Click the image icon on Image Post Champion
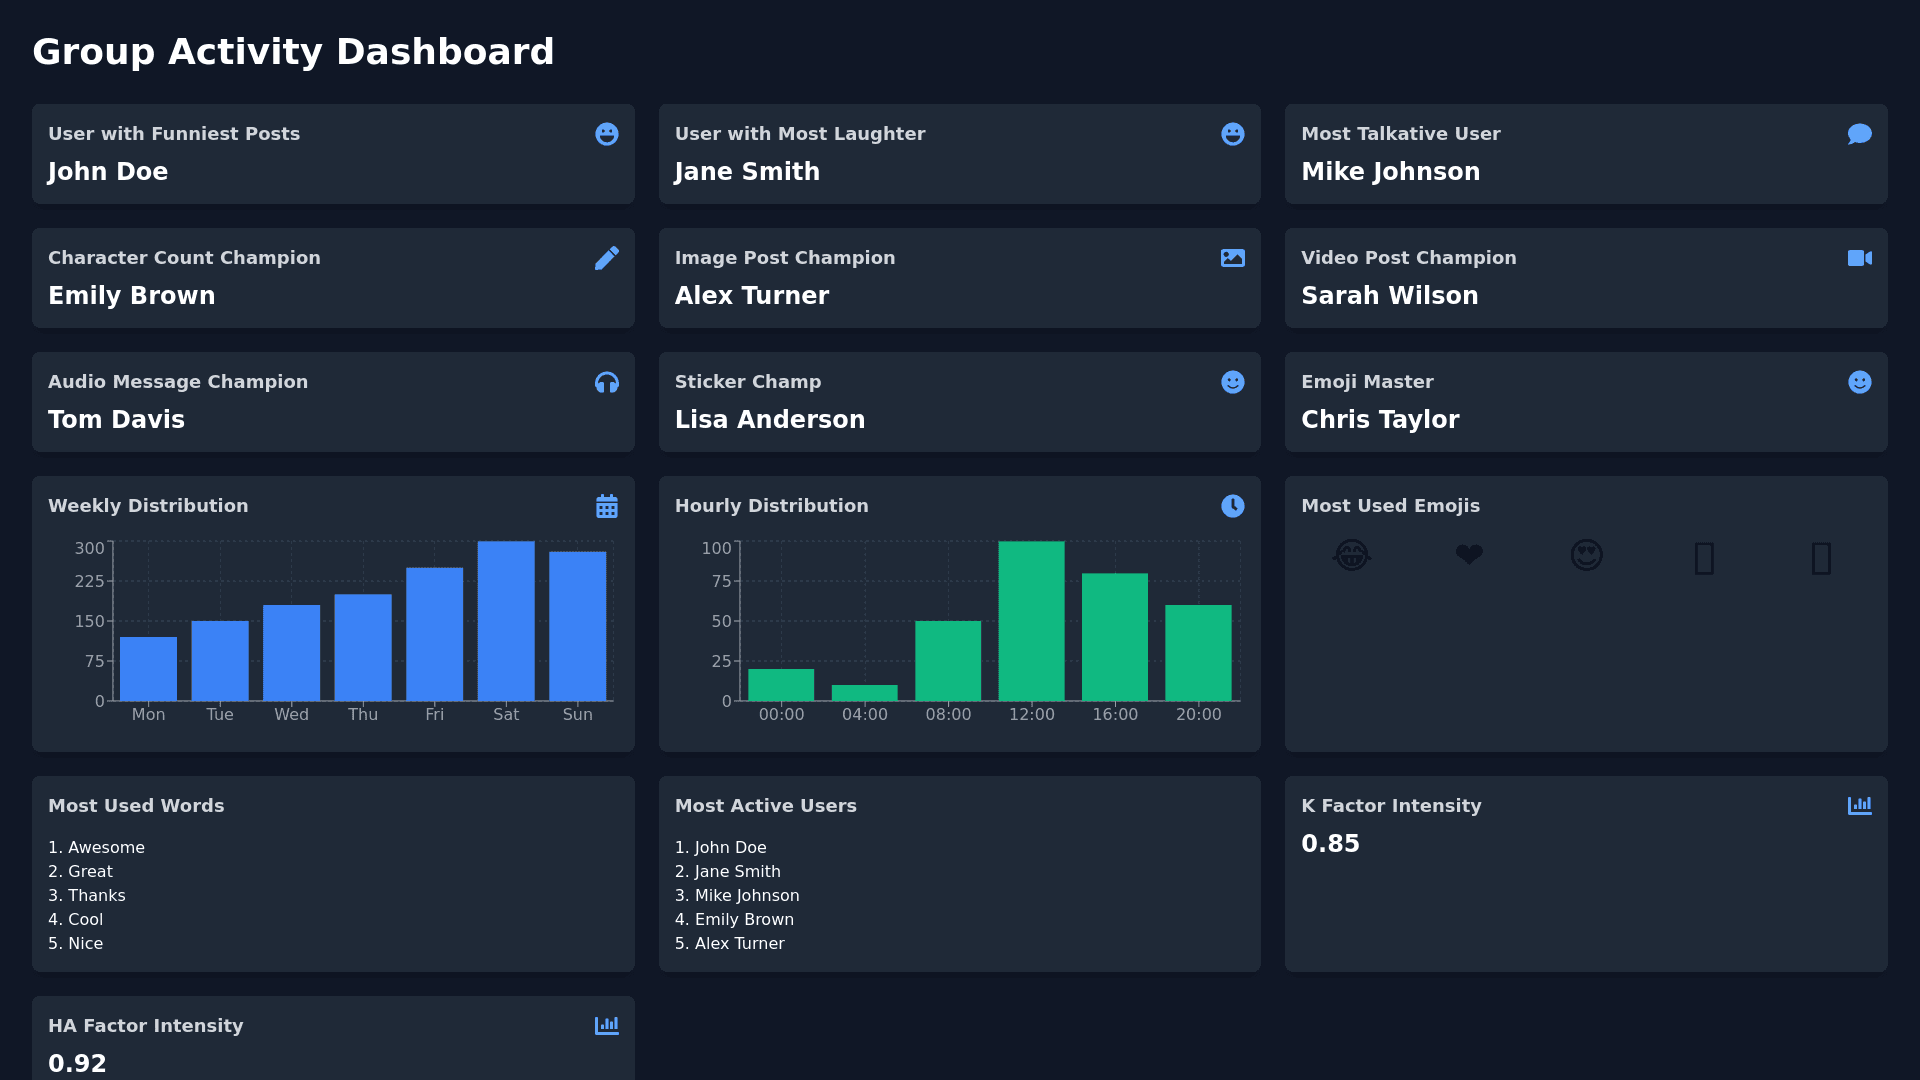Viewport: 1920px width, 1080px height. (1232, 258)
